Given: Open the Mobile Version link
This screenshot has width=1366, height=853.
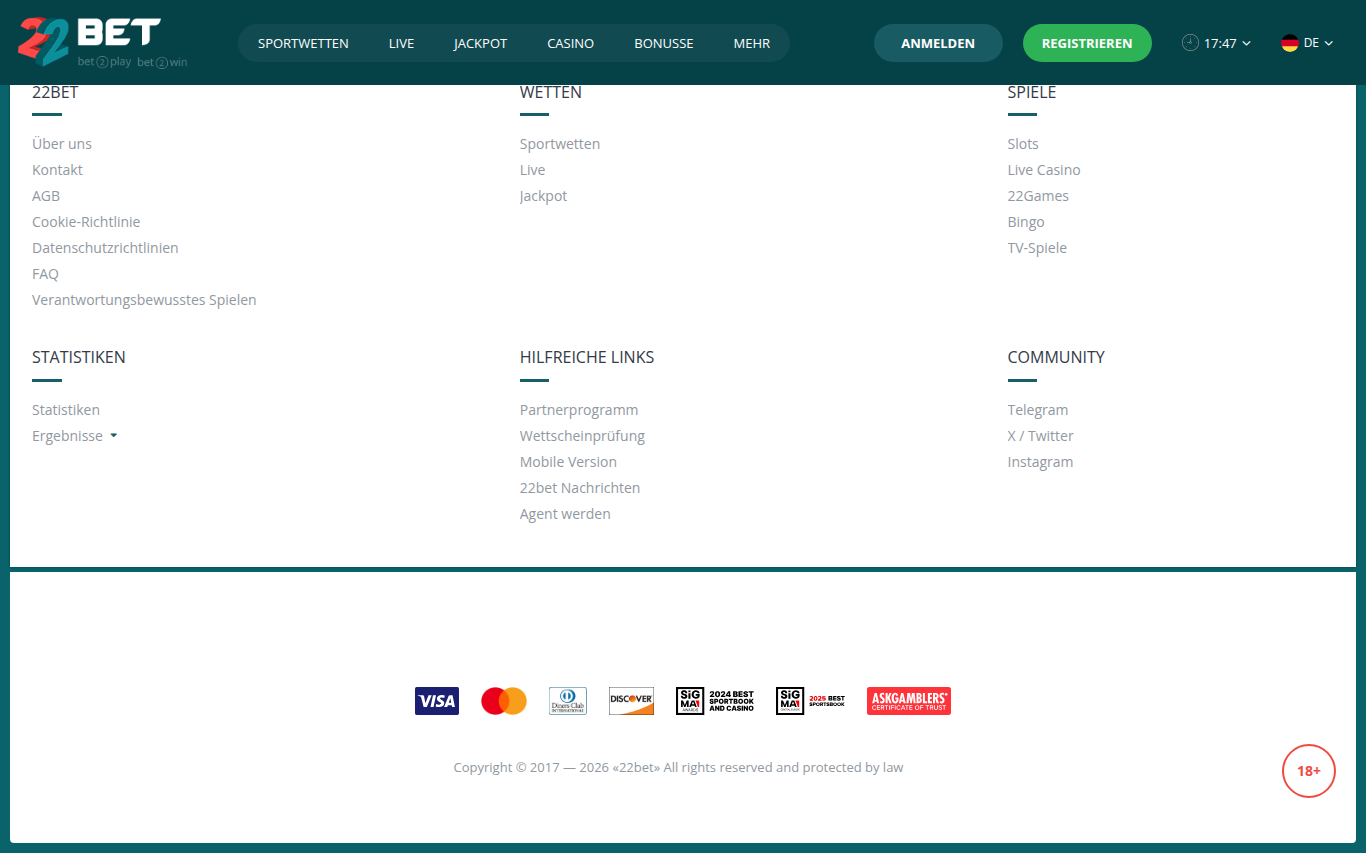Looking at the screenshot, I should click(x=568, y=462).
